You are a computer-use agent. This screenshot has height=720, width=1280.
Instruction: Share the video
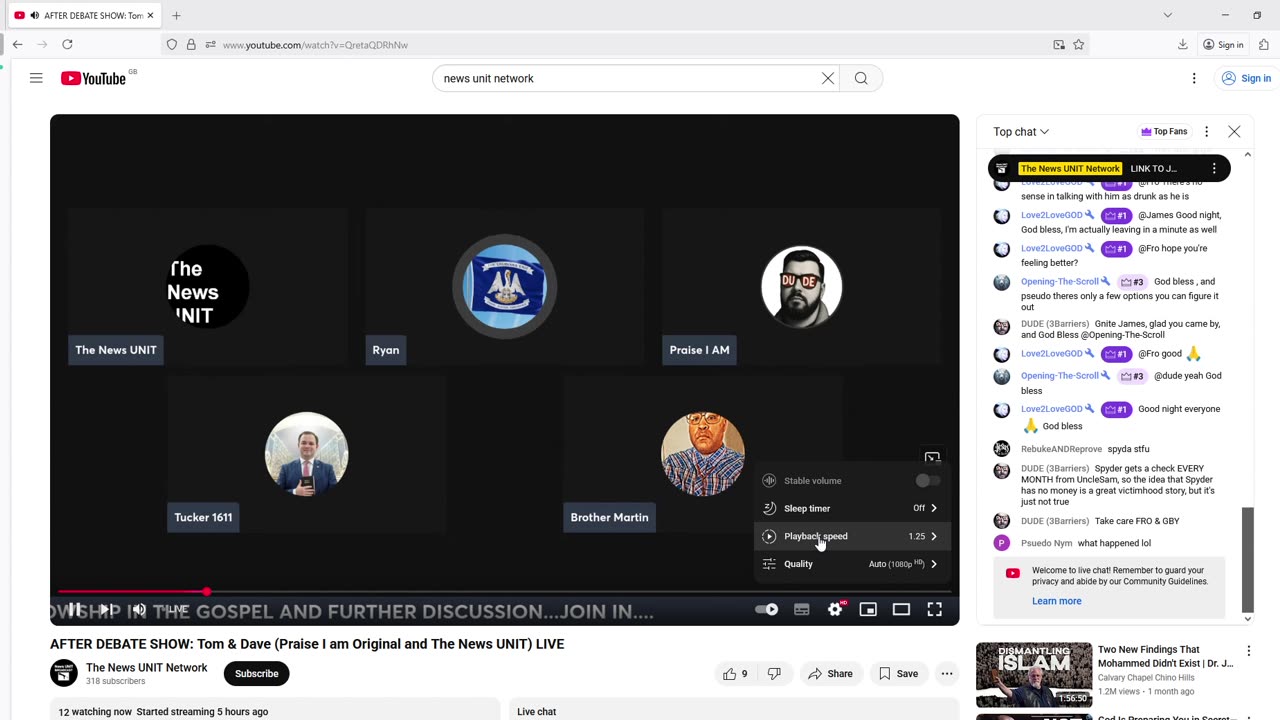click(830, 674)
